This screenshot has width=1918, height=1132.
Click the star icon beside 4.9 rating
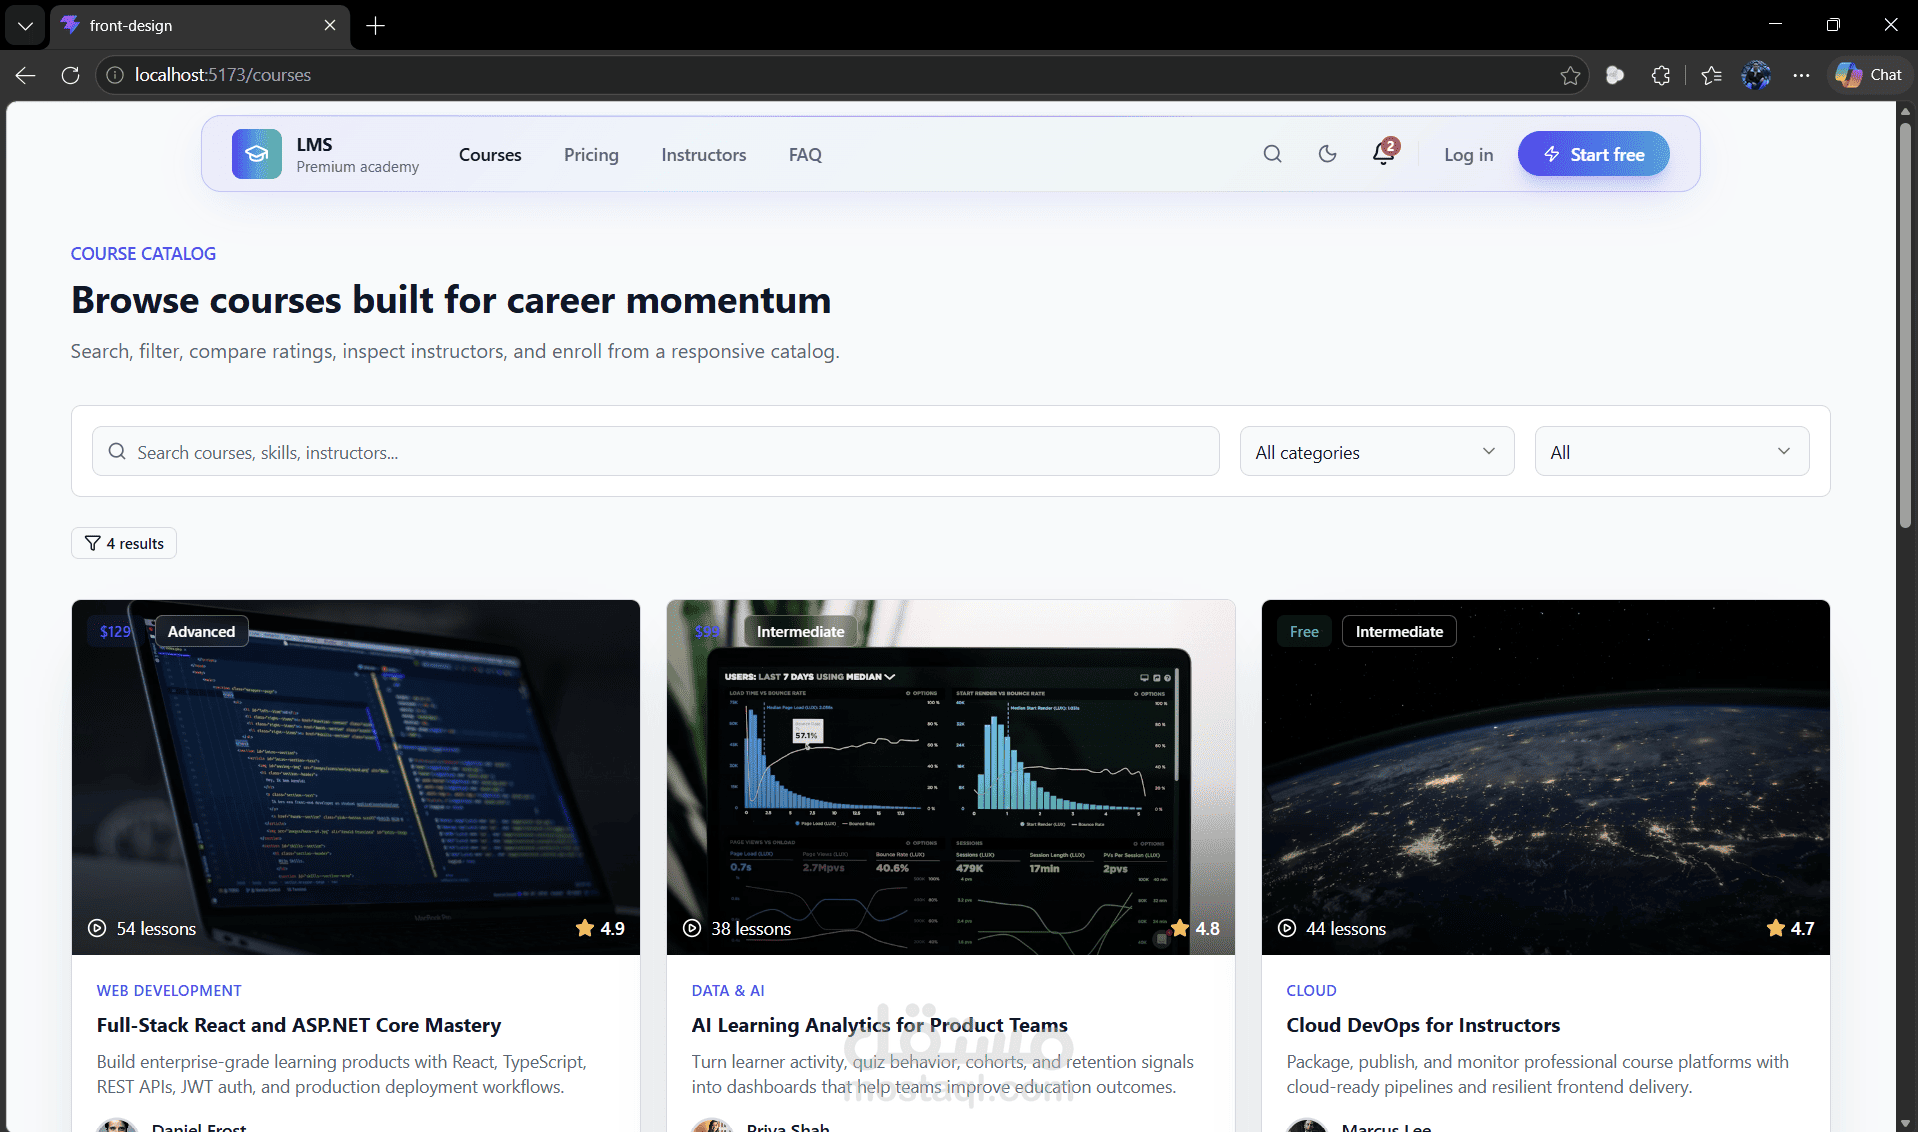[x=585, y=928]
